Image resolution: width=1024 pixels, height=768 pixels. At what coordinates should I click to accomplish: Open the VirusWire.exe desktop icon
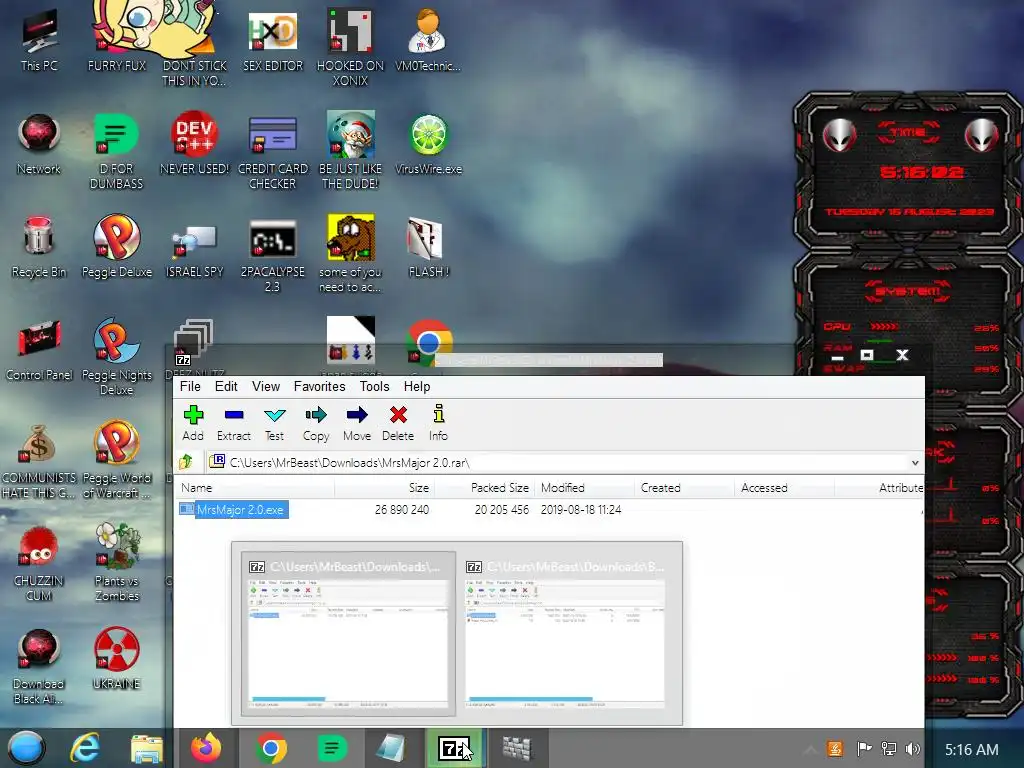tap(428, 144)
